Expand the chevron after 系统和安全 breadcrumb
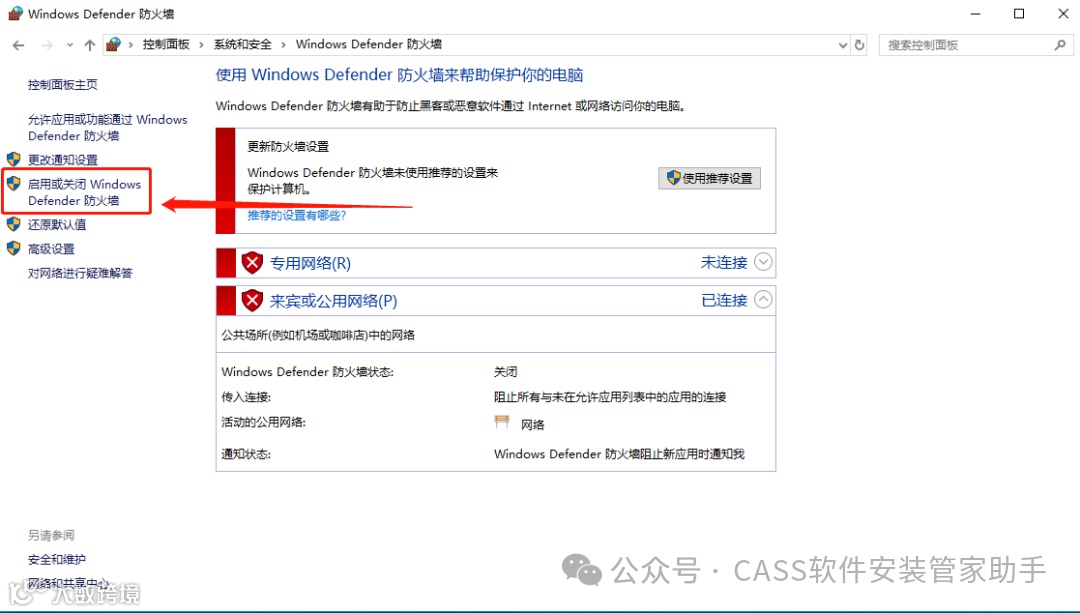 tap(283, 45)
